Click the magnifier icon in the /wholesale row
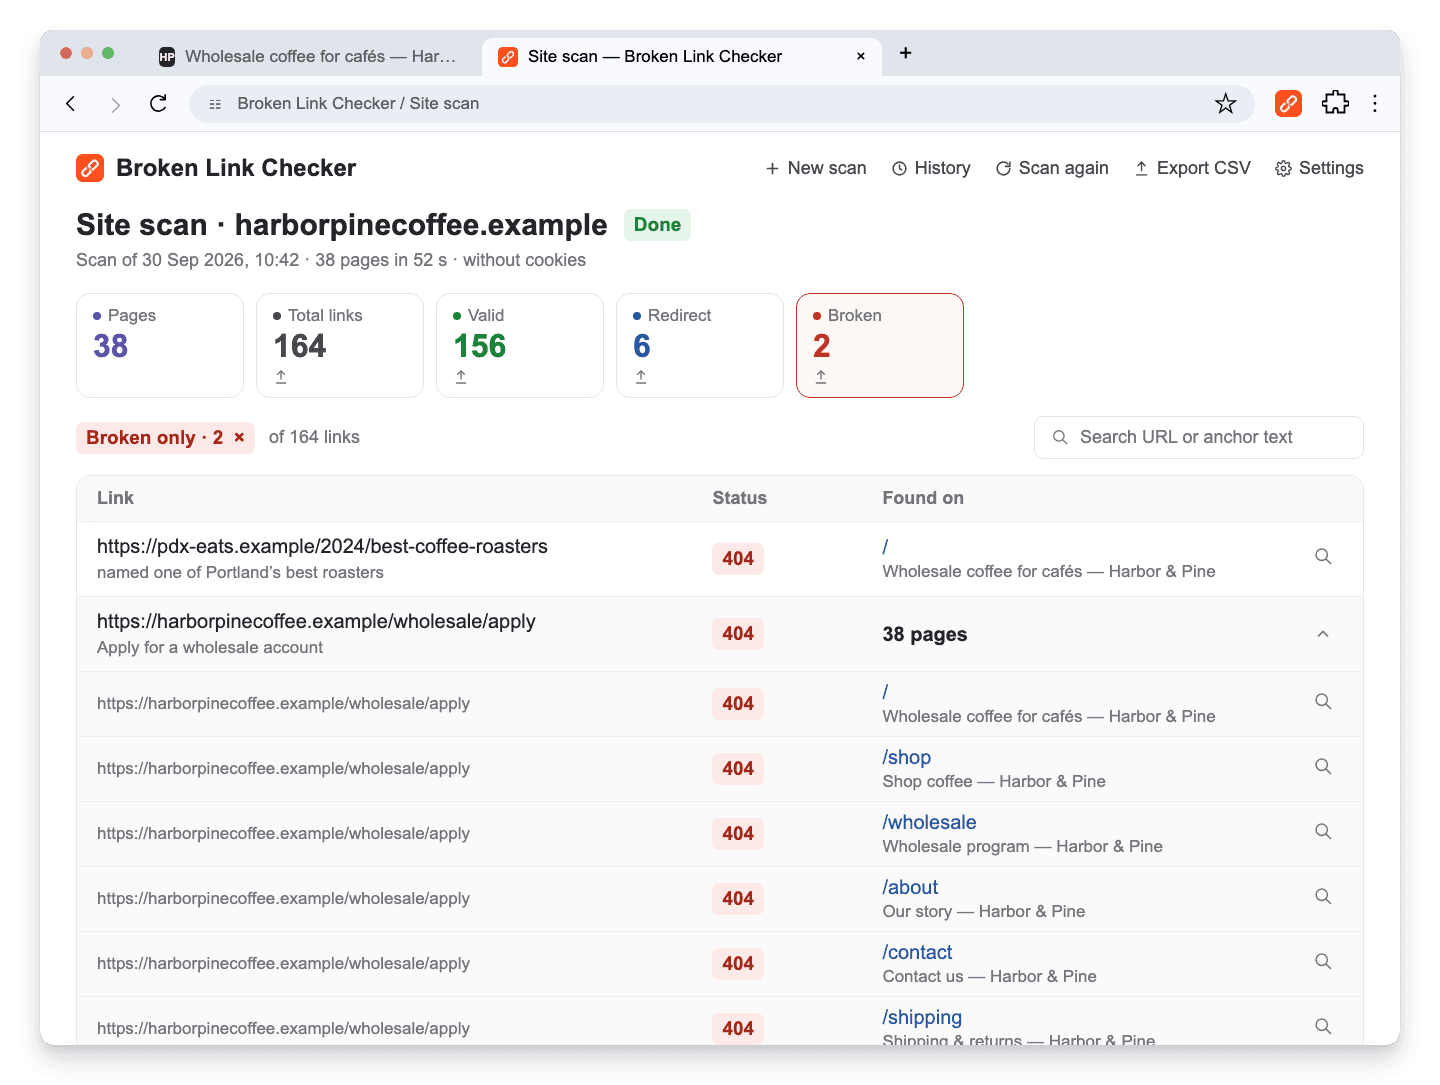The width and height of the screenshot is (1440, 1085). (x=1323, y=832)
